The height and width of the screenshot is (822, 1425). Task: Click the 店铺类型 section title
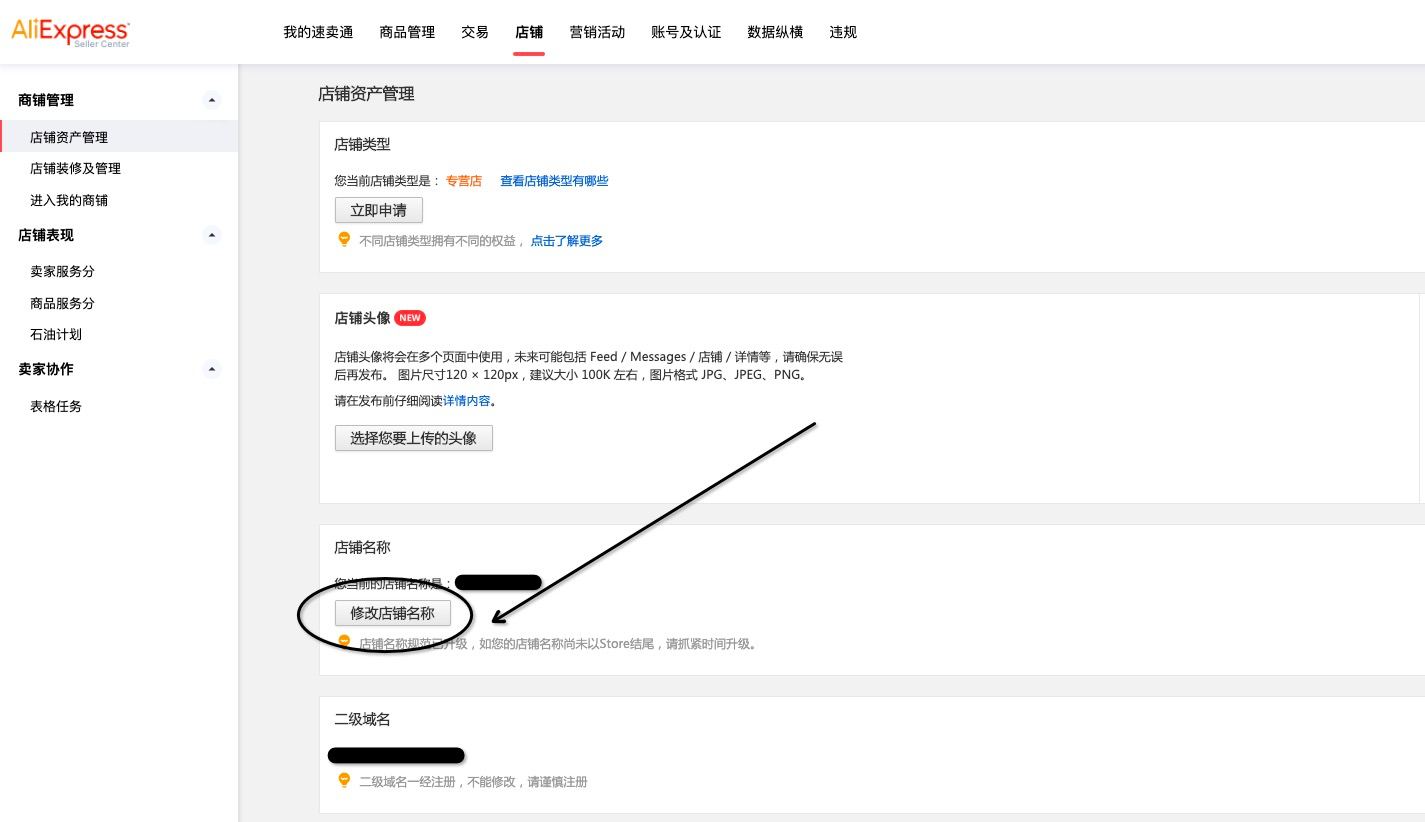pos(362,145)
